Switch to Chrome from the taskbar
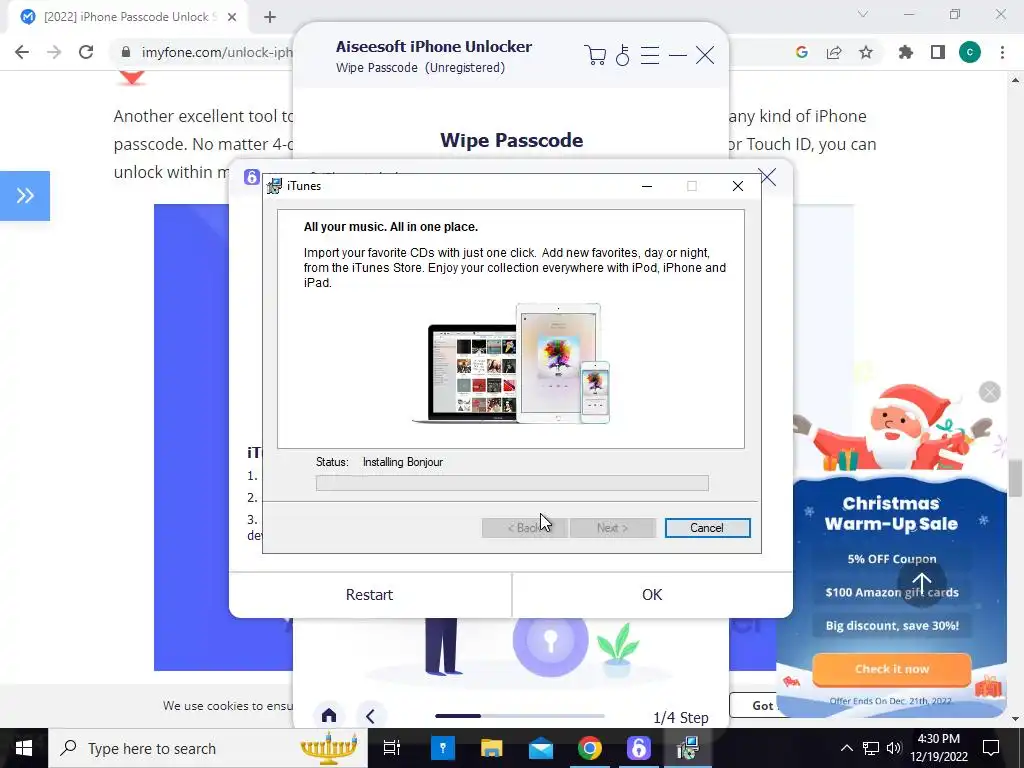1024x768 pixels. pos(590,748)
